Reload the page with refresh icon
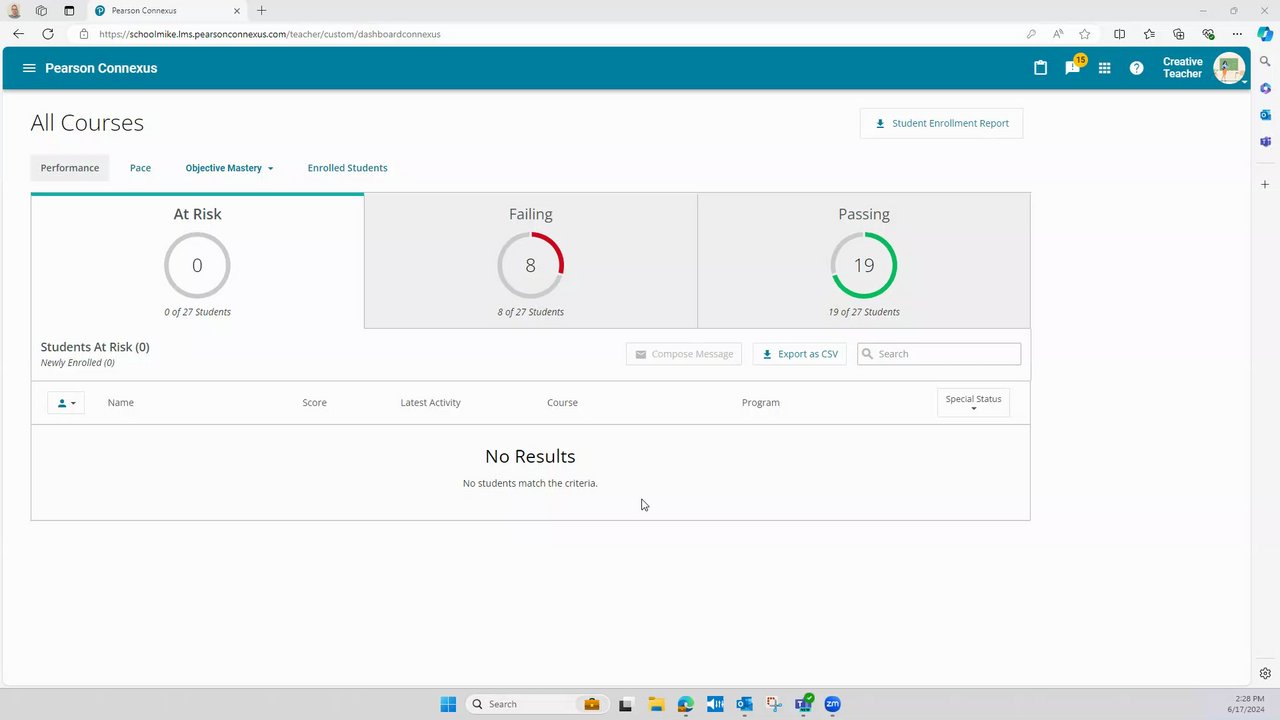This screenshot has height=720, width=1280. click(47, 34)
